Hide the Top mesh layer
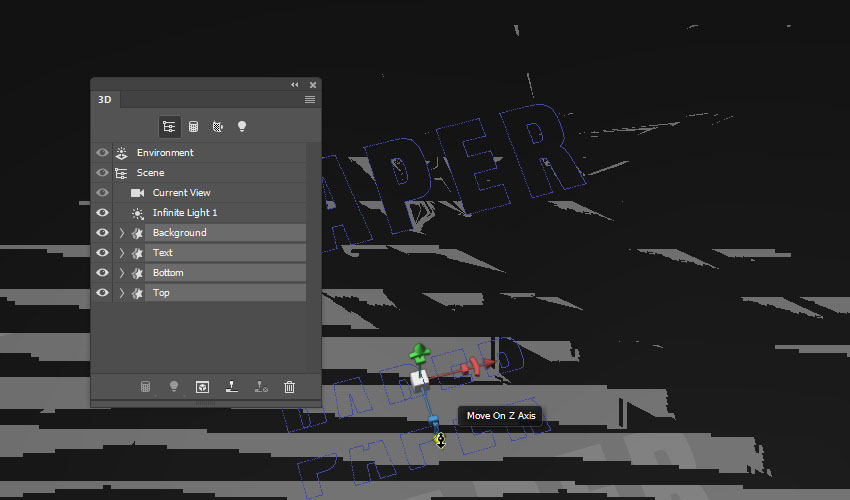 coord(102,293)
